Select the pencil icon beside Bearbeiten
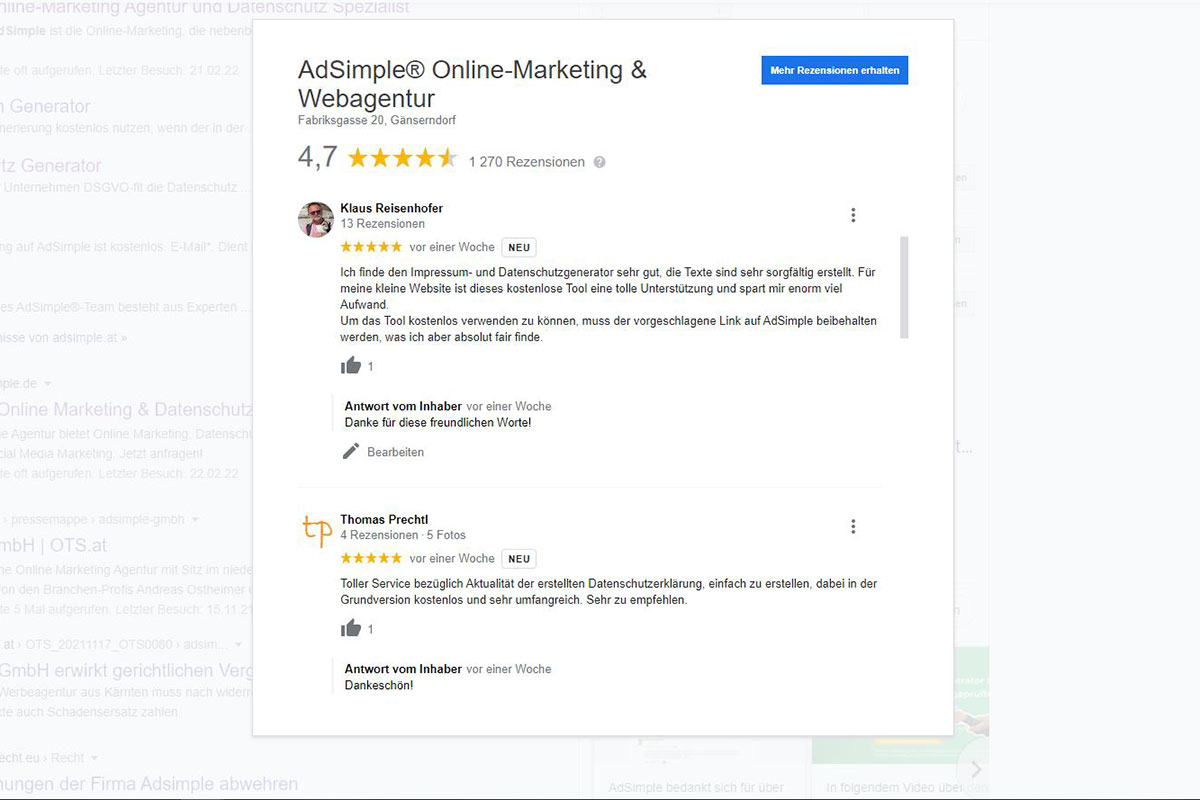The width and height of the screenshot is (1200, 800). pyautogui.click(x=348, y=451)
